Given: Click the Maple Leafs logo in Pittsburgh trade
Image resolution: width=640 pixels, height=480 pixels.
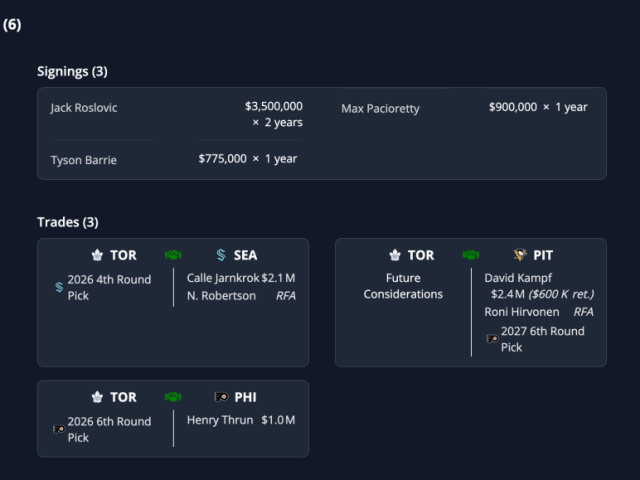Looking at the screenshot, I should click(395, 255).
